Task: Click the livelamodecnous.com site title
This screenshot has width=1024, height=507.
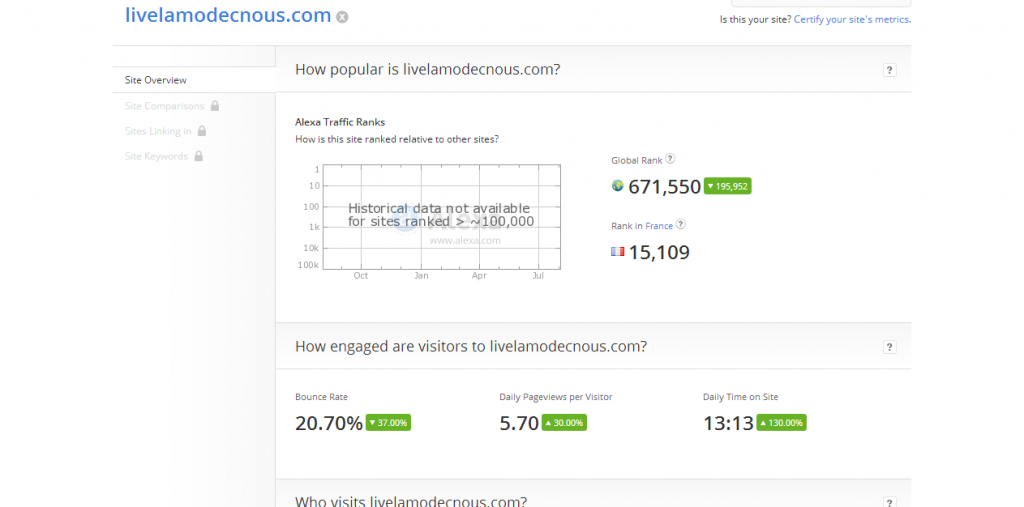Action: [x=228, y=15]
